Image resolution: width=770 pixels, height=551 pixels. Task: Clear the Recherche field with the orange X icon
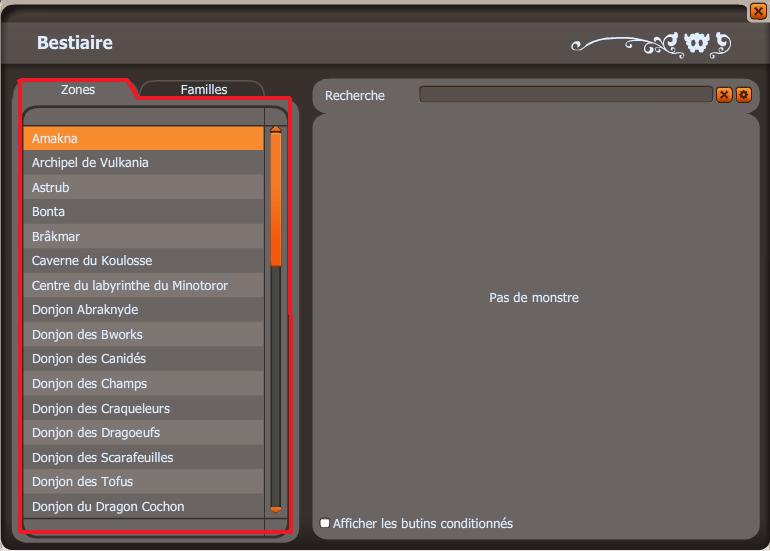(x=724, y=95)
